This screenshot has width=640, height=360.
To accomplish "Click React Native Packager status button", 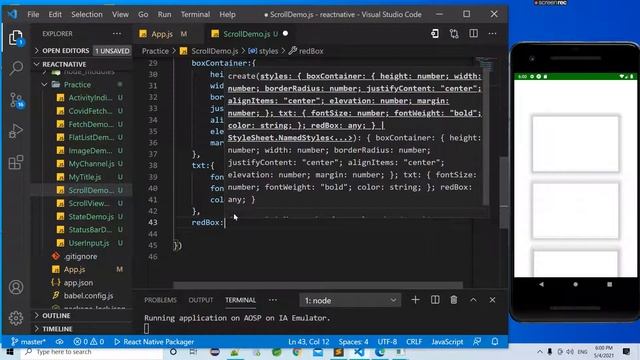I will [154, 342].
